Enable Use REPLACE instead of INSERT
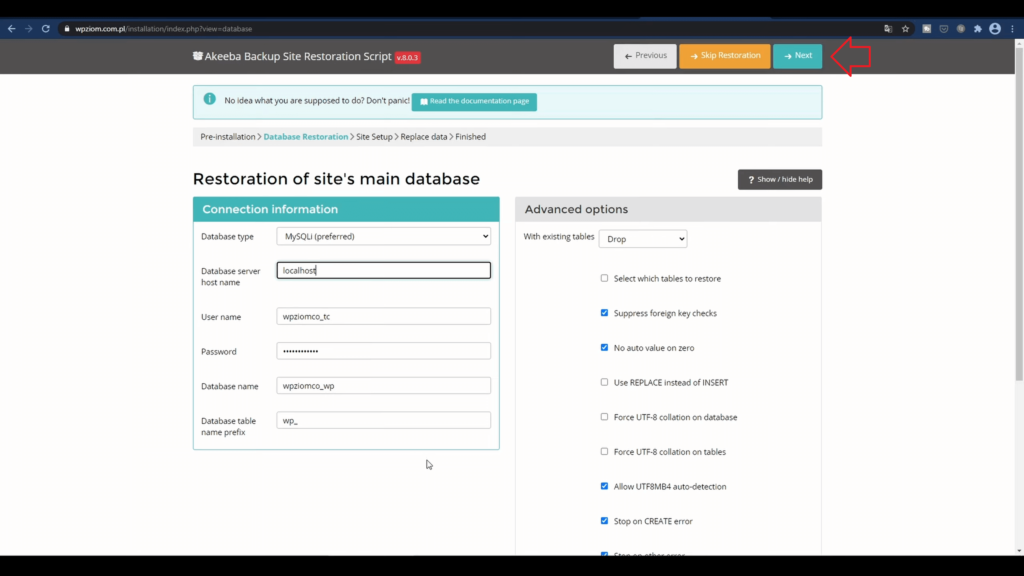 coord(604,382)
